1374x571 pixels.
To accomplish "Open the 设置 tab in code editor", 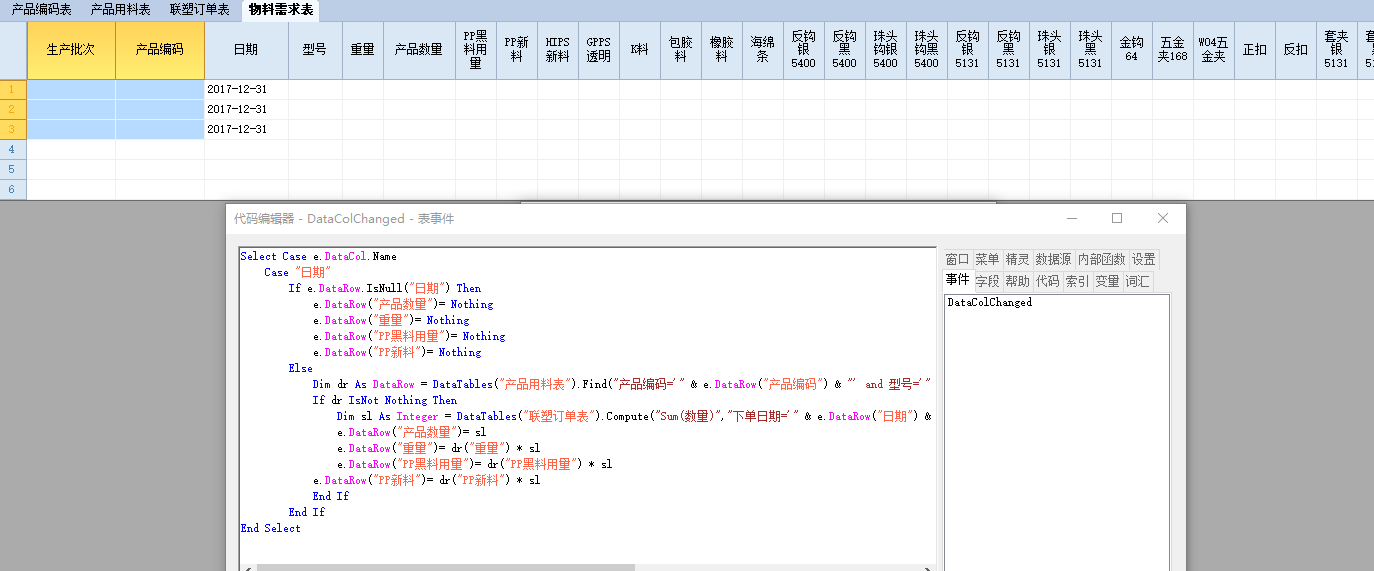I will click(x=1143, y=260).
